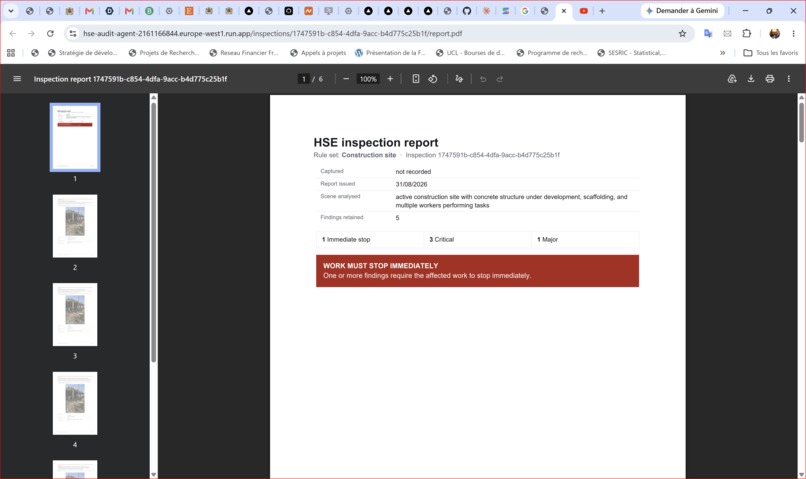This screenshot has height=479, width=806.
Task: Open Programme de rech... bookmark
Action: point(552,52)
